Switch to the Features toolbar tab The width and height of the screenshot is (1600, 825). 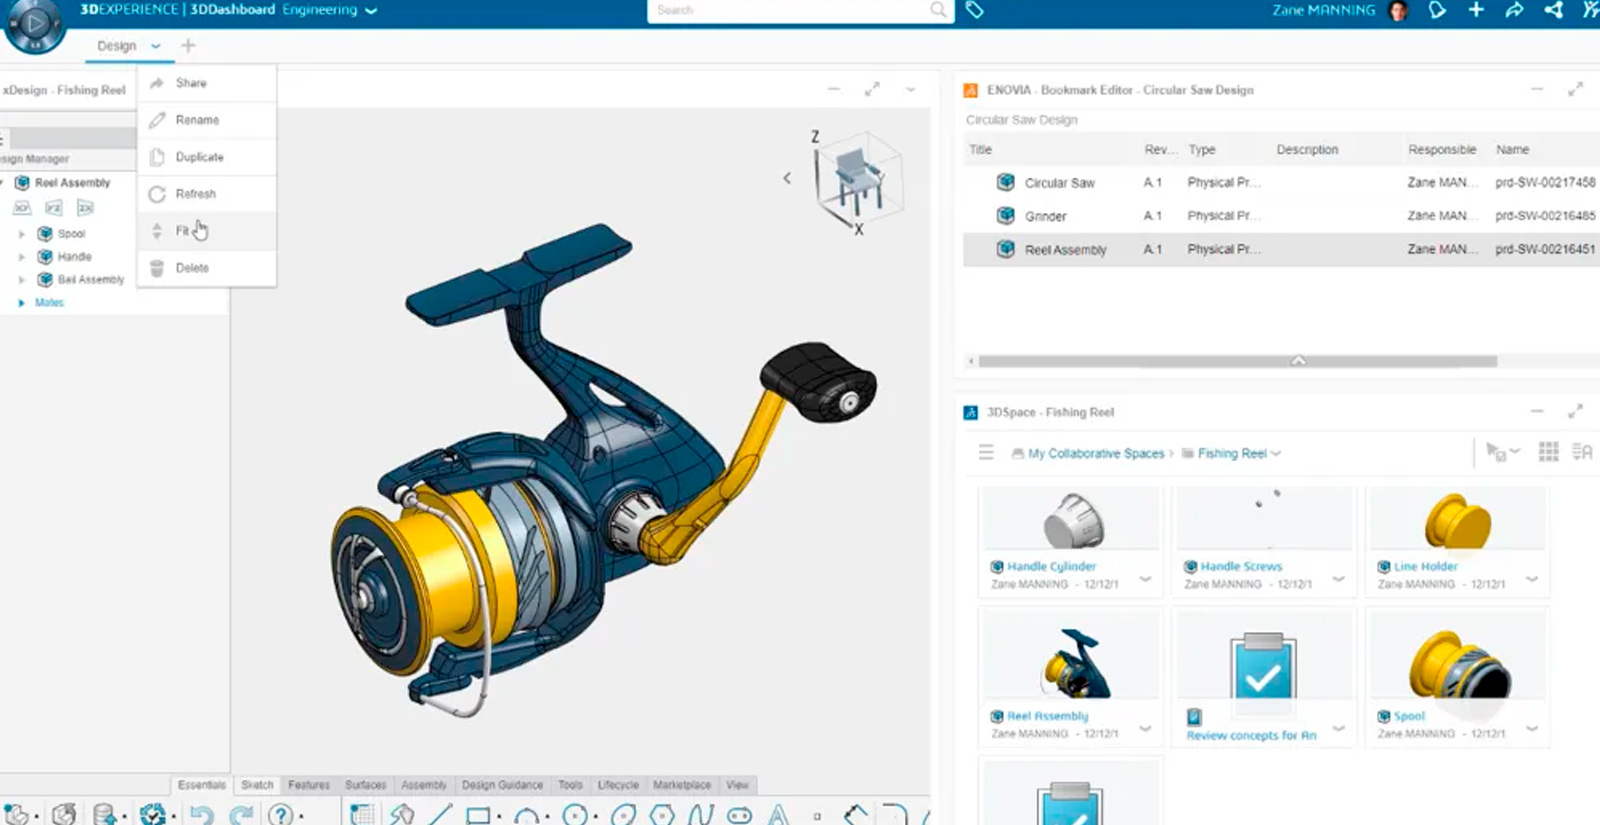(x=309, y=785)
